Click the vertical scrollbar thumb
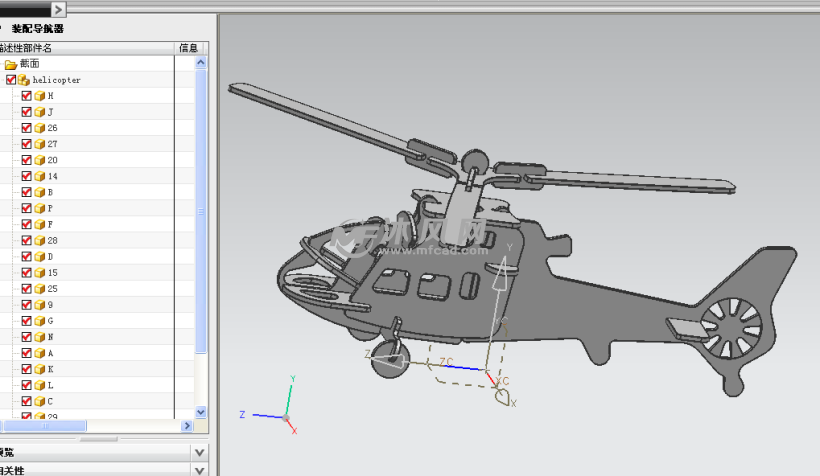 (x=201, y=211)
